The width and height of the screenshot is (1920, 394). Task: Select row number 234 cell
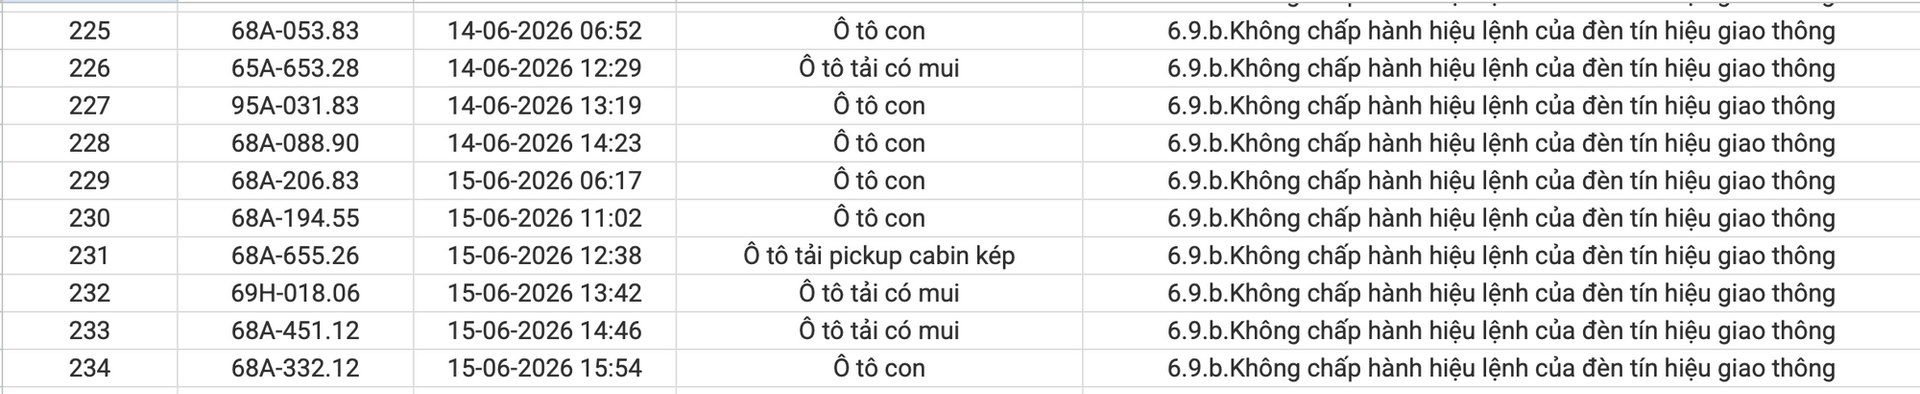point(89,368)
